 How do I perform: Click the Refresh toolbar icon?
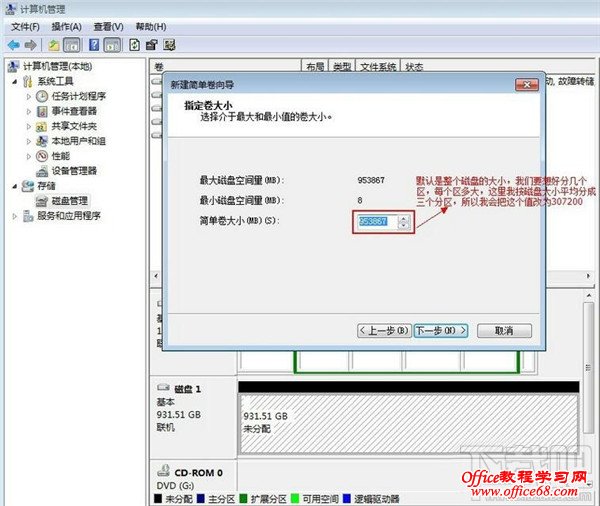pyautogui.click(x=134, y=45)
